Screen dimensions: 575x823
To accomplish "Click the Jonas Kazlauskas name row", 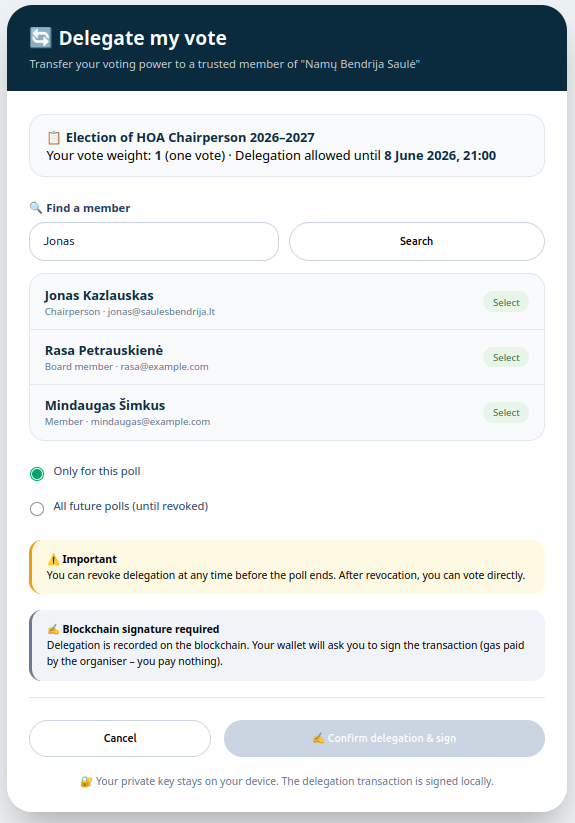I will (287, 302).
